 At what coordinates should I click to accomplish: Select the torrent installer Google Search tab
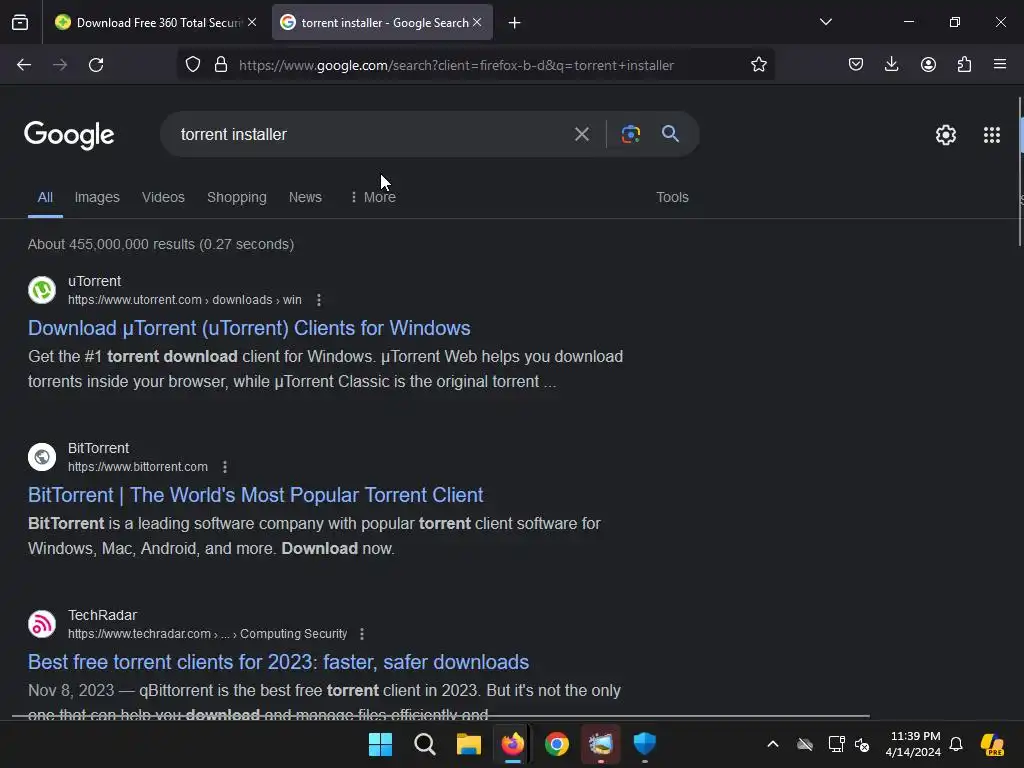pos(383,23)
